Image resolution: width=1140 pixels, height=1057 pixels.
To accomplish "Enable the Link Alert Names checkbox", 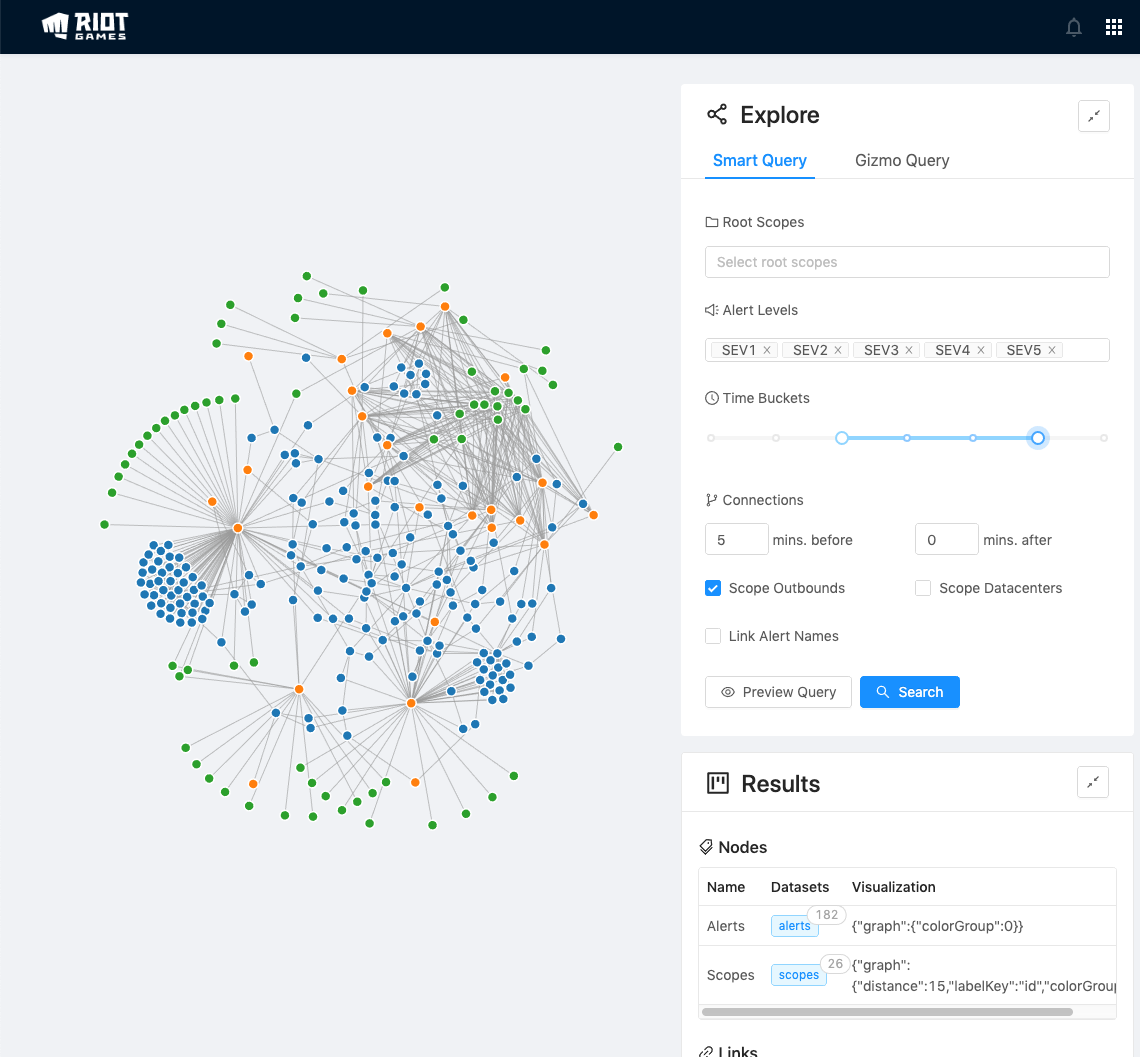I will (713, 636).
